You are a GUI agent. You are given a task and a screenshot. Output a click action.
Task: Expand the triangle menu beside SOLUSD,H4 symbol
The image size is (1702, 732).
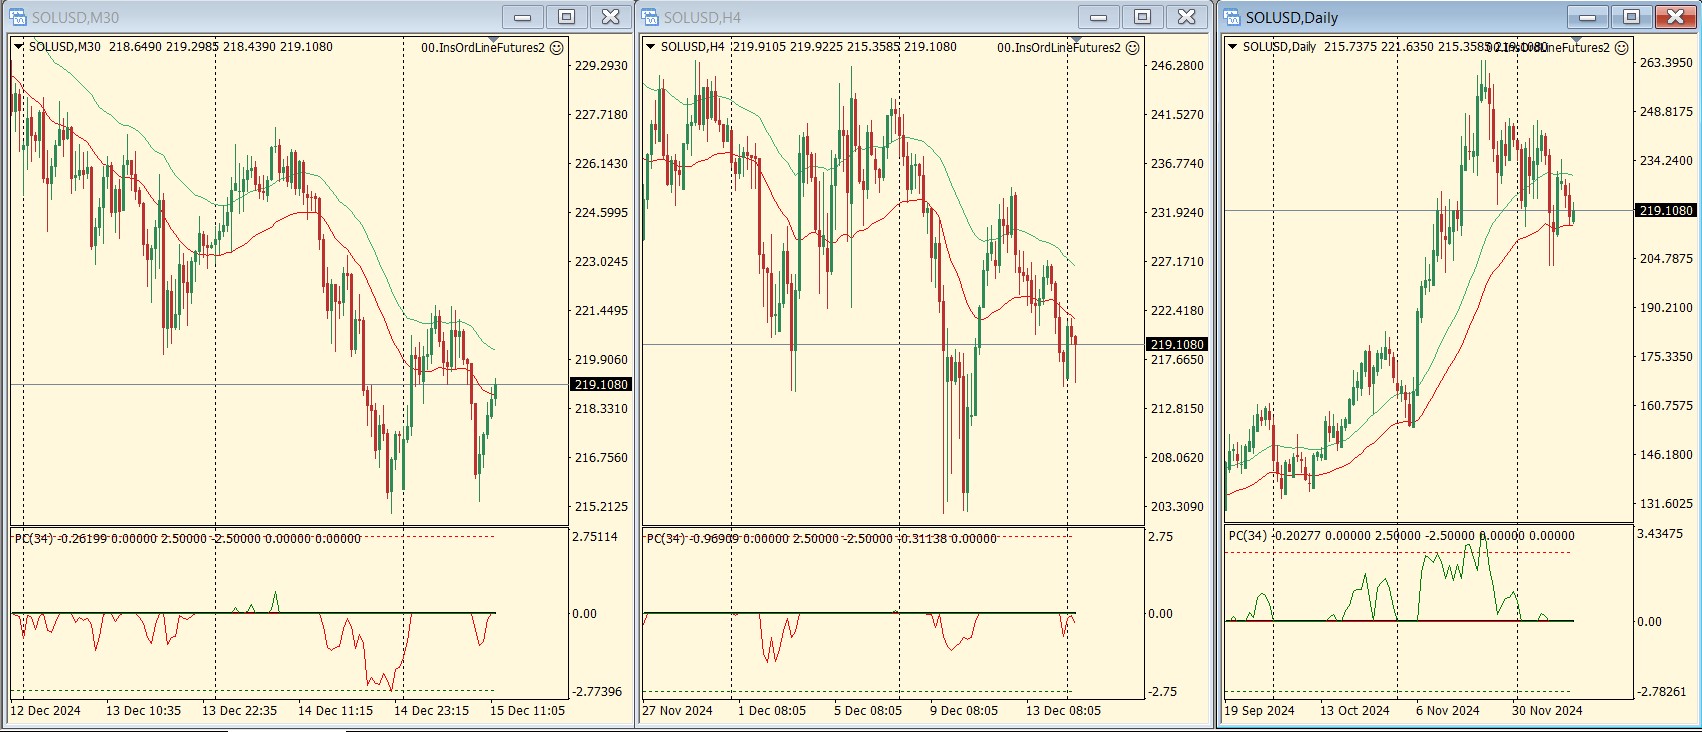(651, 46)
